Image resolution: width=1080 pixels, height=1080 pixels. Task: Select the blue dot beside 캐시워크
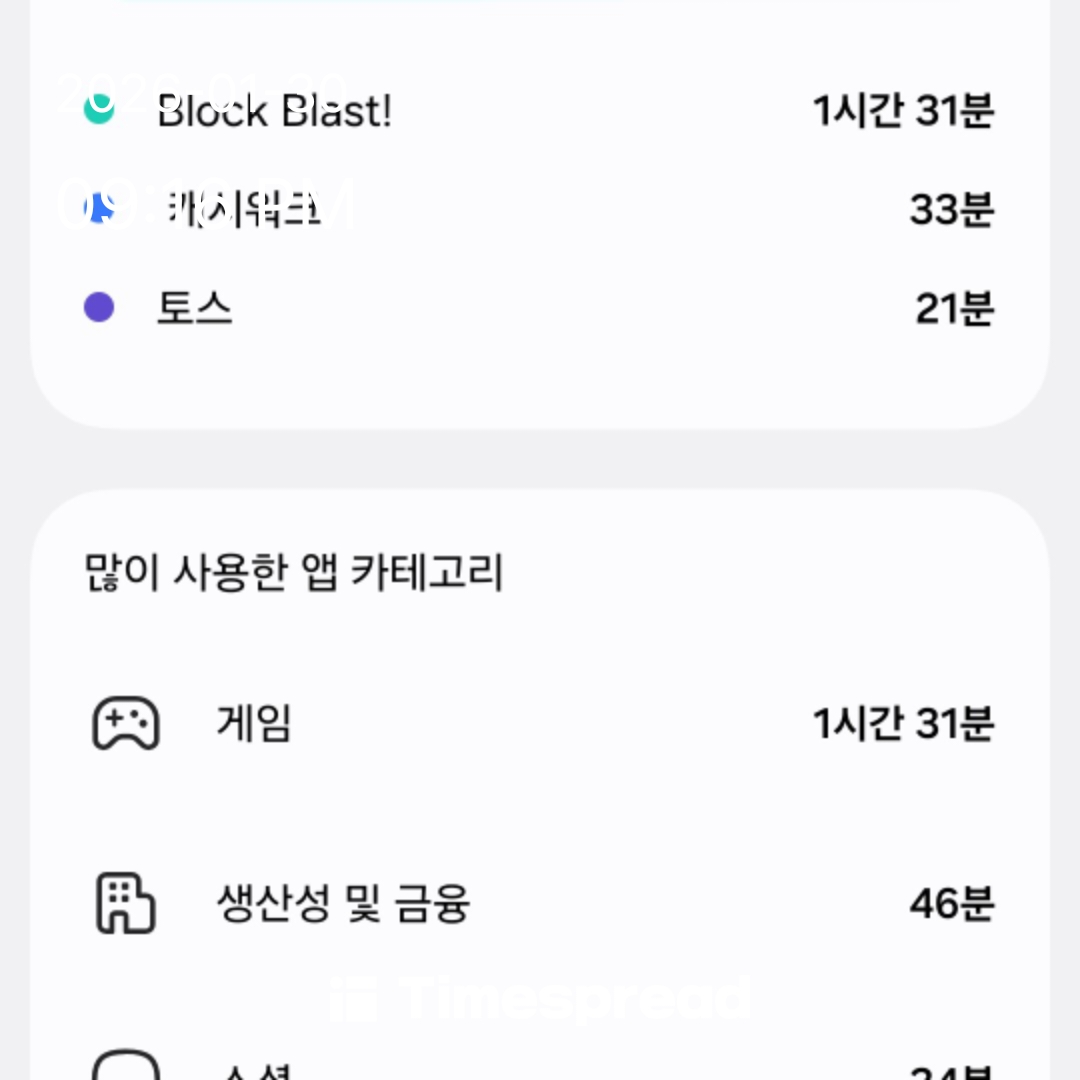(x=99, y=209)
